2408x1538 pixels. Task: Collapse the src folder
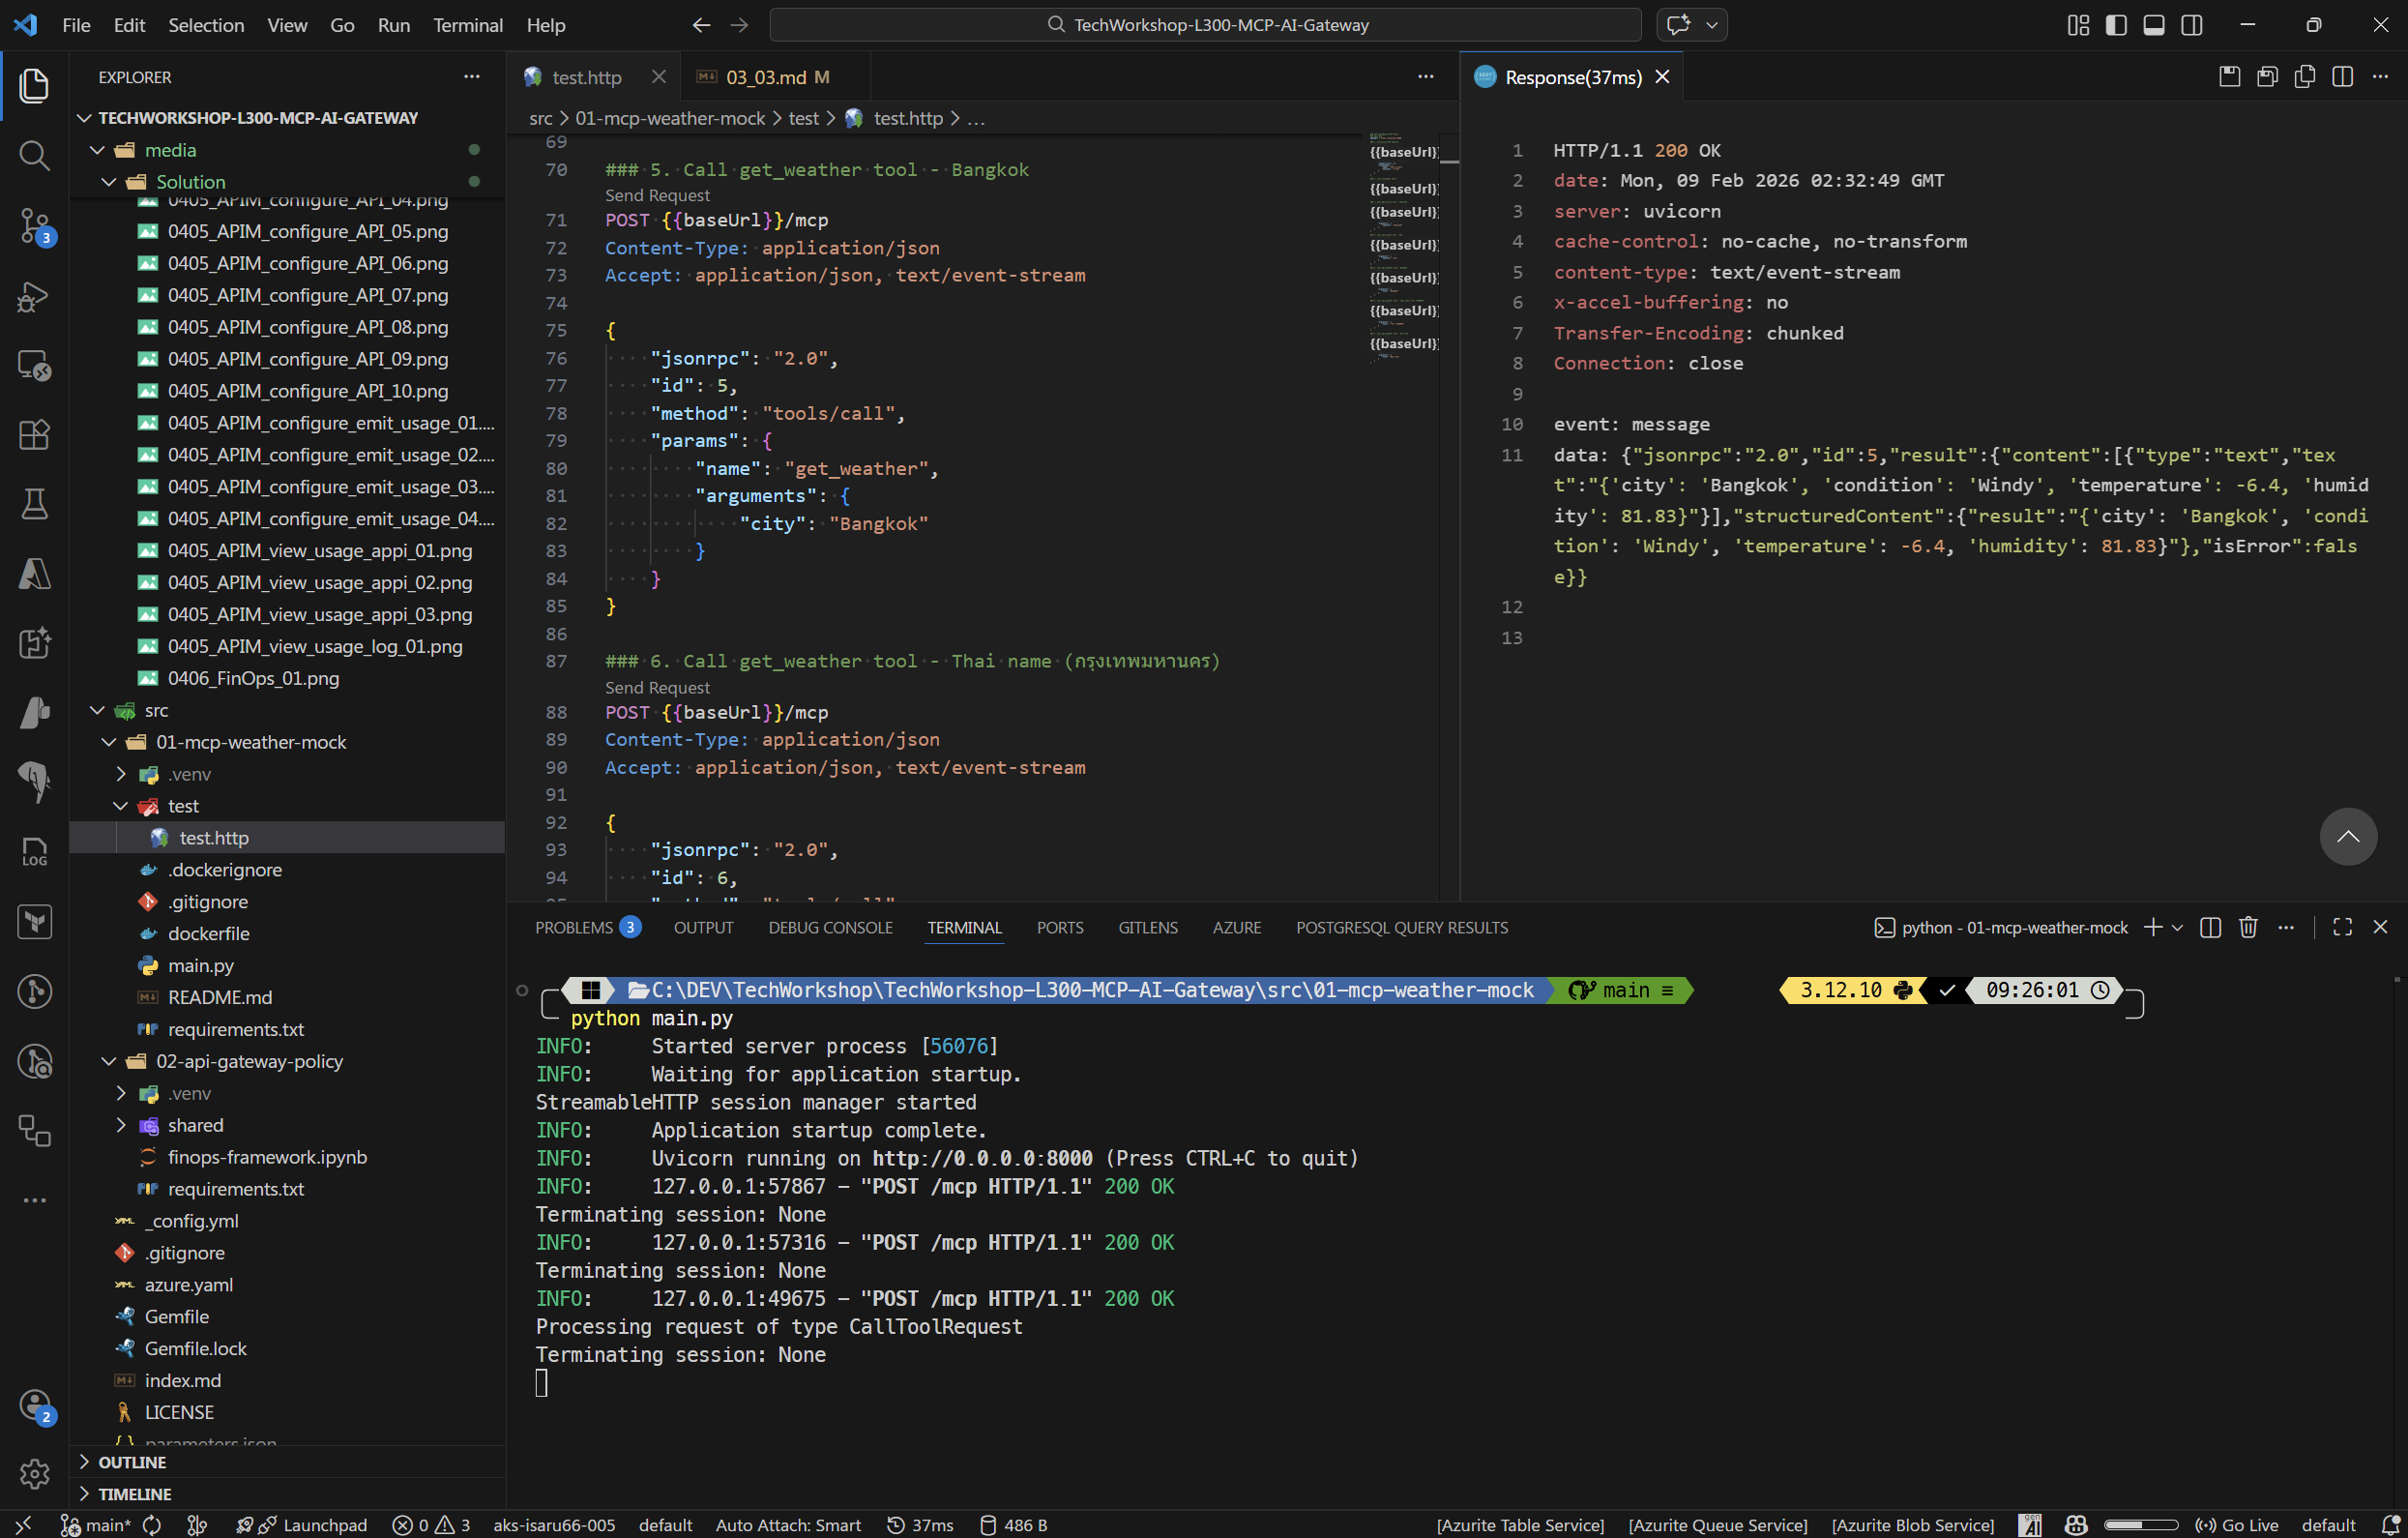click(x=97, y=710)
